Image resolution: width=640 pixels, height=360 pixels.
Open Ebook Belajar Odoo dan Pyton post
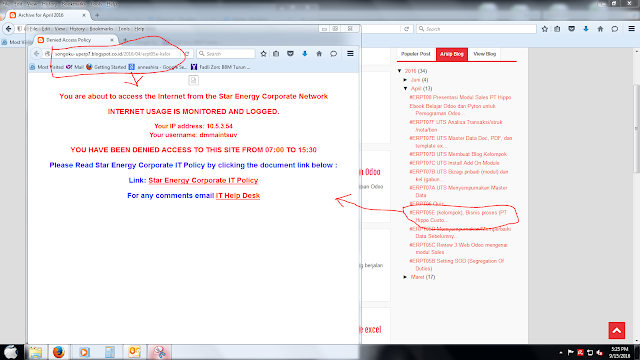click(452, 110)
